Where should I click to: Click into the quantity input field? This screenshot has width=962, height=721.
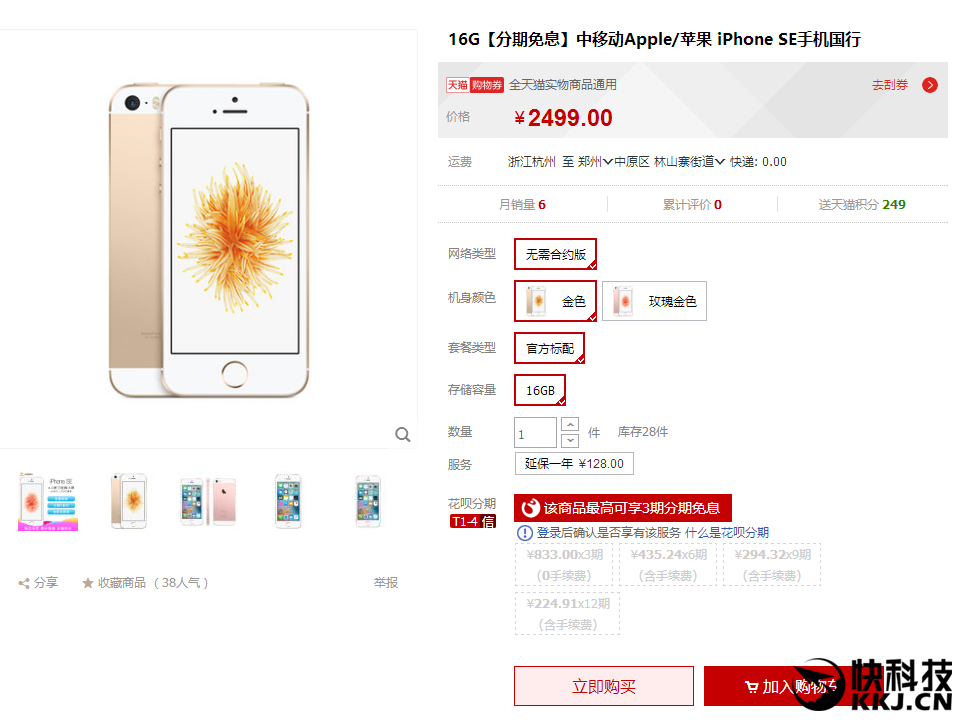(535, 433)
